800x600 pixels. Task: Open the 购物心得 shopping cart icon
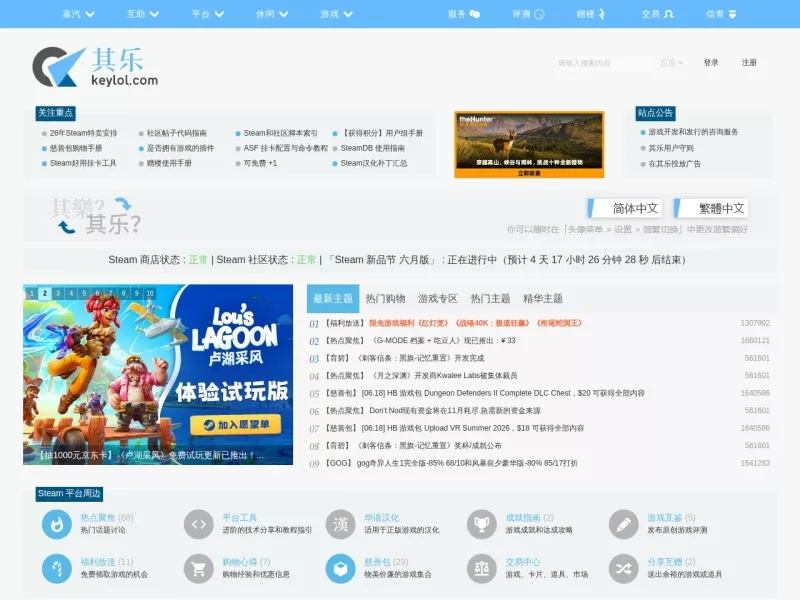coord(198,568)
